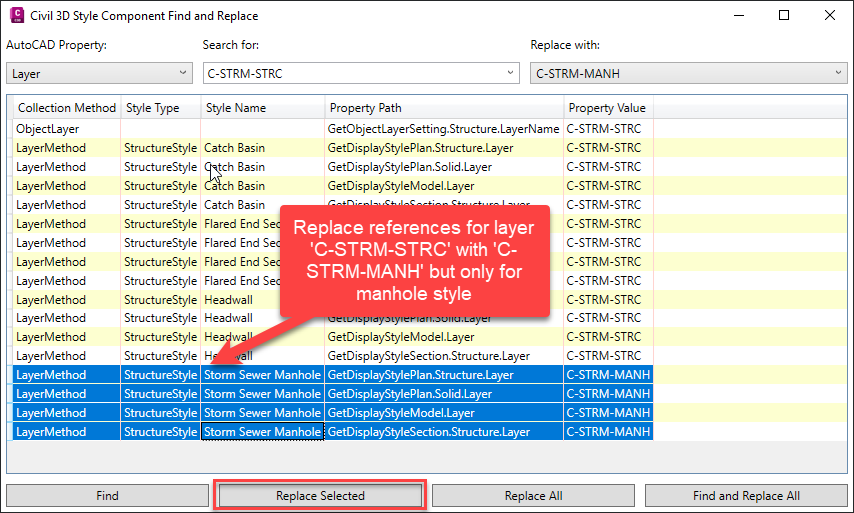Select C-STRM-STRC value in Headwall GetDisplayStyleSection.Structure.Layer row
Image resolution: width=854 pixels, height=513 pixels.
(608, 356)
